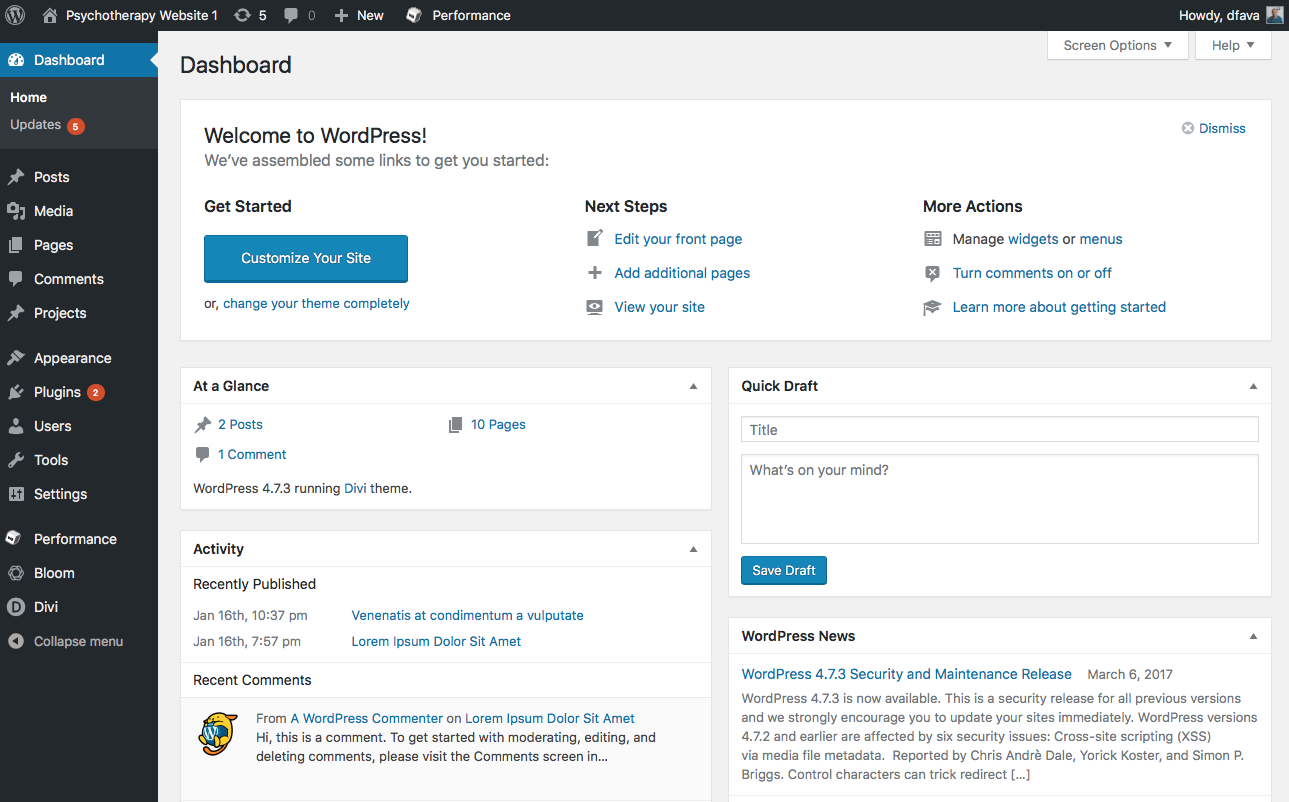Image resolution: width=1289 pixels, height=802 pixels.
Task: Open Home submenu item under Dashboard
Action: coord(29,97)
